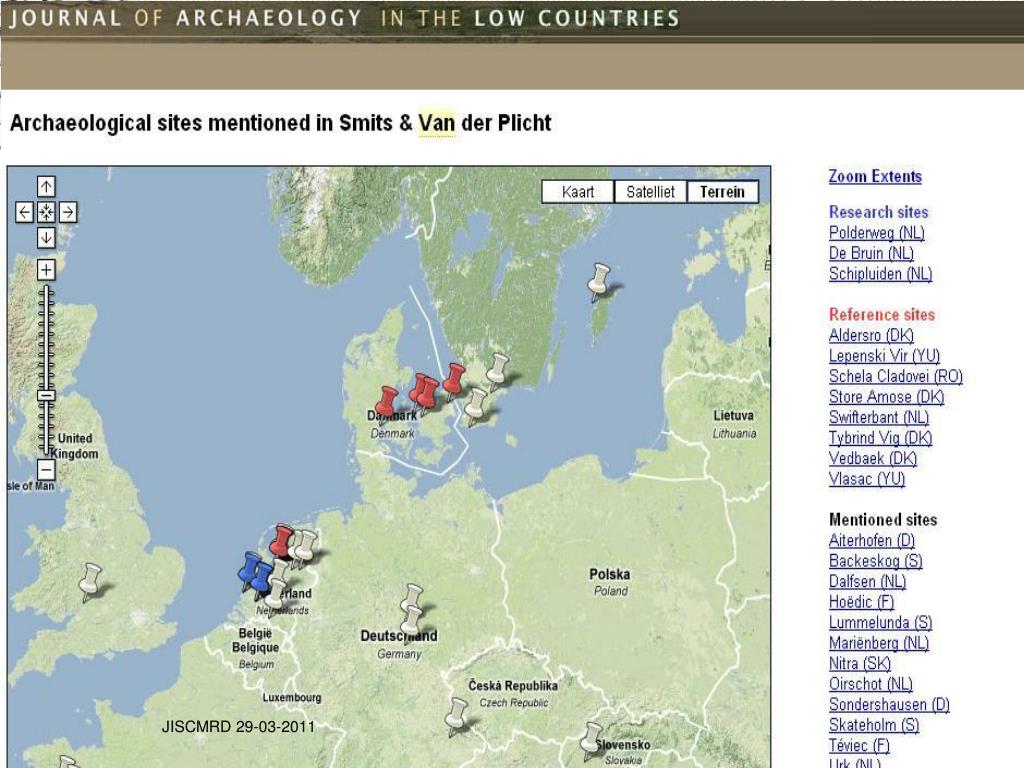The image size is (1024, 768).
Task: Open Lepenski Vir (YU) link
Action: 884,356
